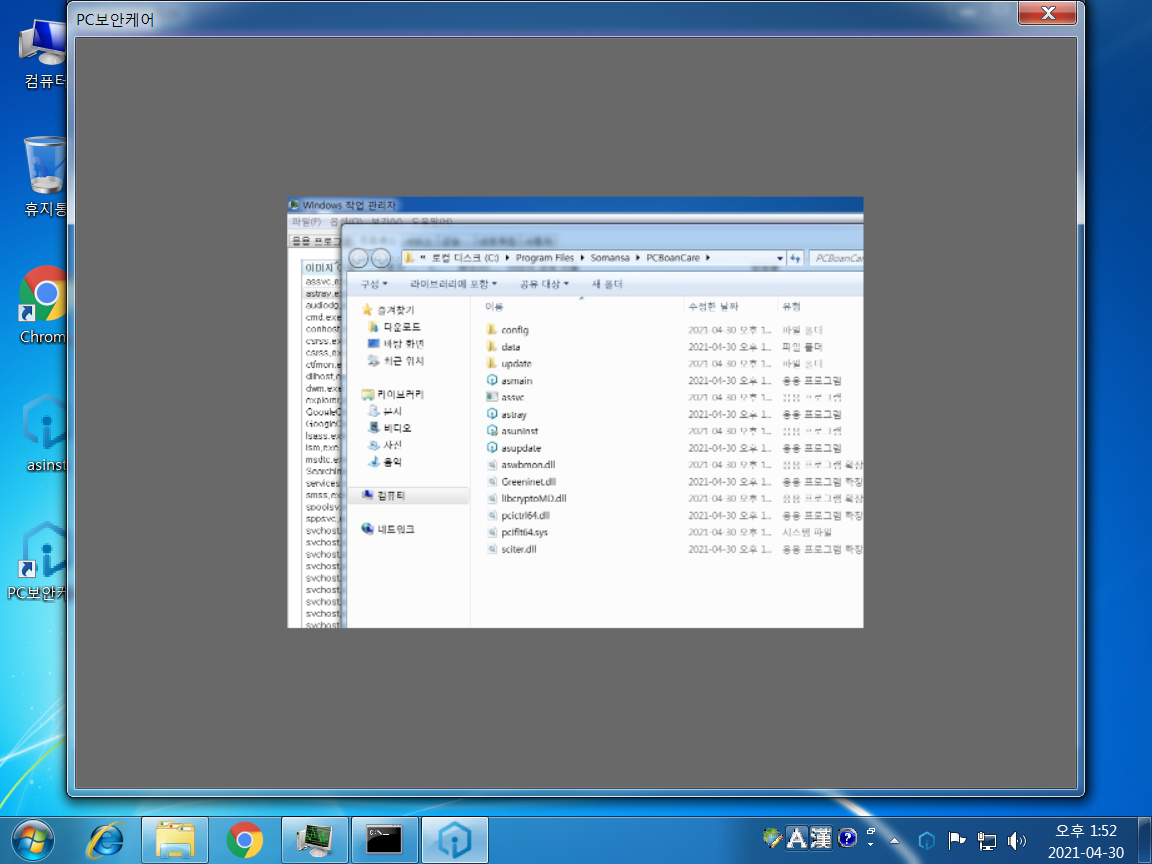Screen dimensions: 1152x864
Task: Select the 휴지통 recycle bin desktop icon
Action: pyautogui.click(x=44, y=176)
